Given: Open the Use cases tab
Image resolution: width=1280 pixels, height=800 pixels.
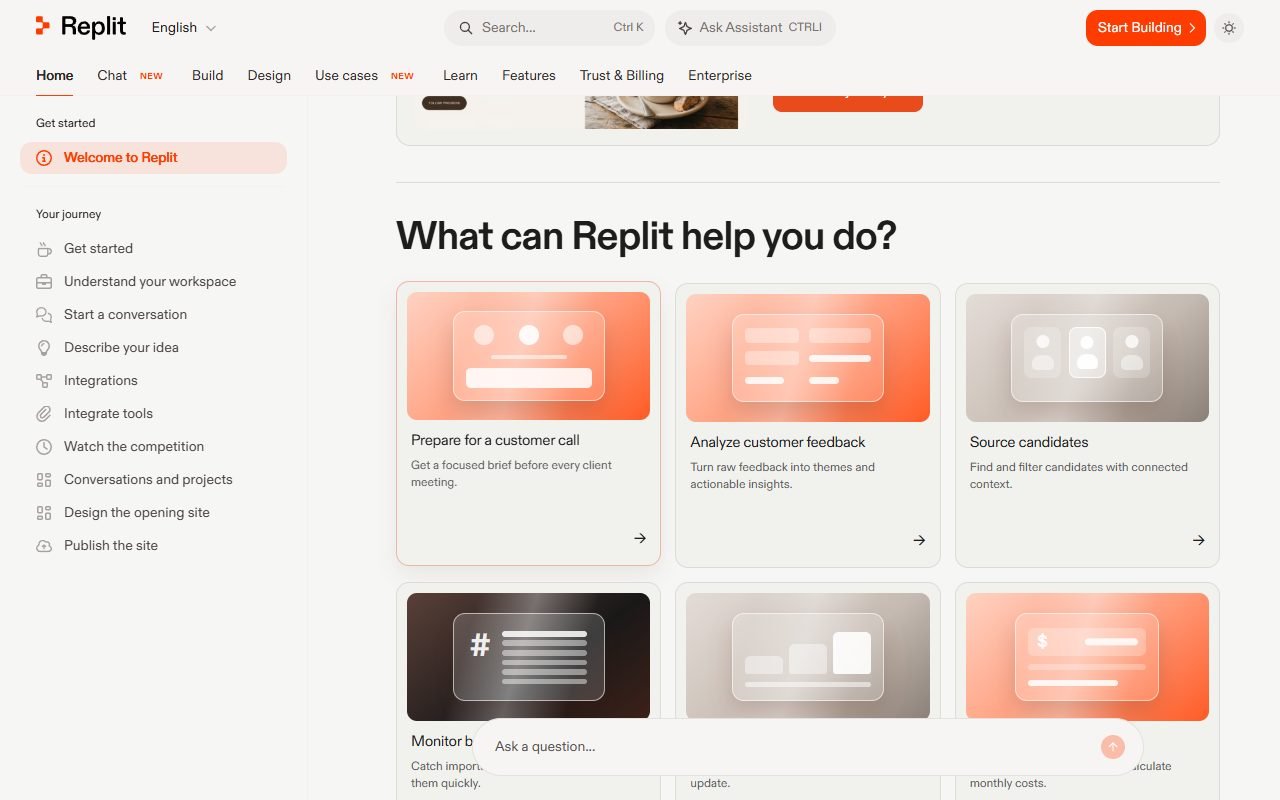Looking at the screenshot, I should (346, 75).
